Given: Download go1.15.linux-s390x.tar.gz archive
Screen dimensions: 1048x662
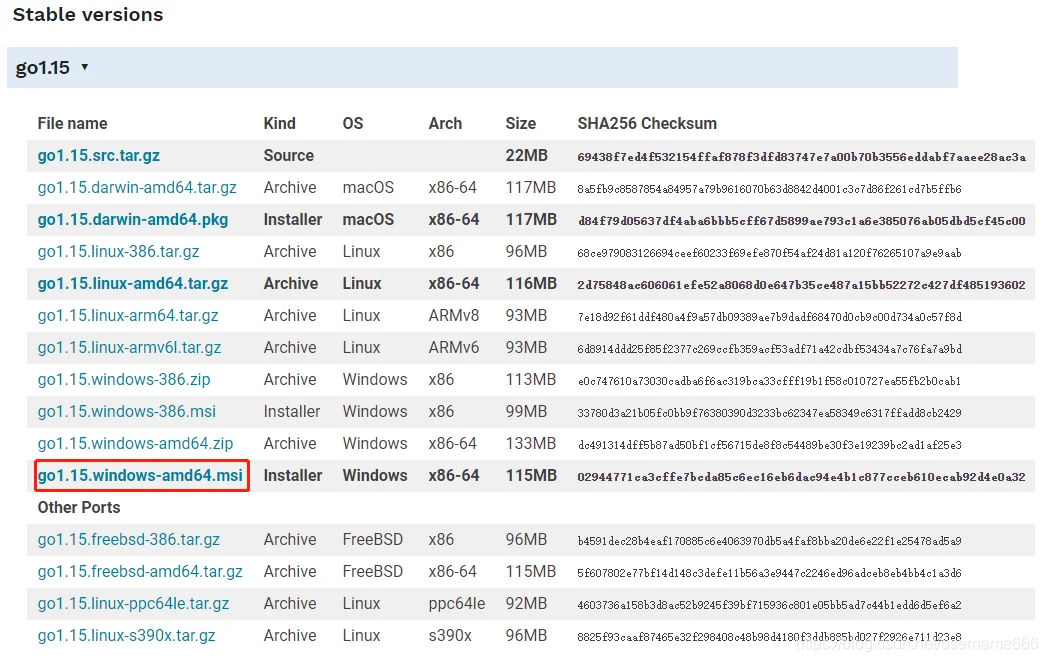Looking at the screenshot, I should tap(126, 636).
